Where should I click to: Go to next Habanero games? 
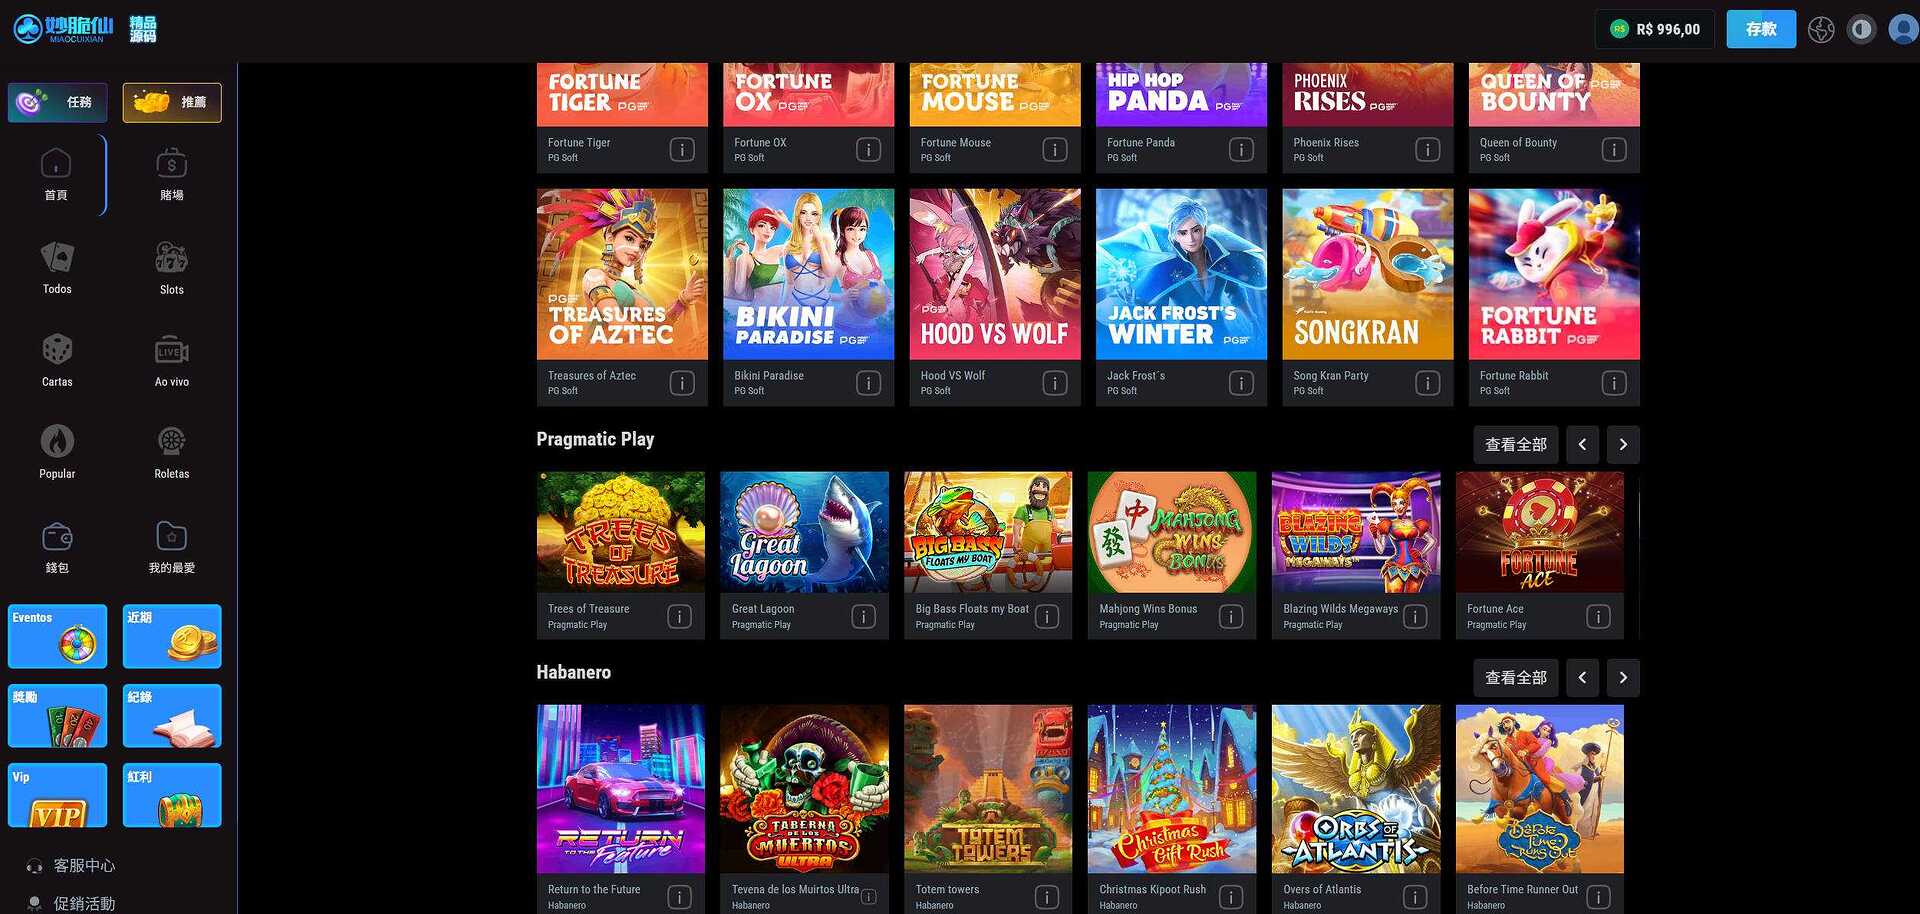(1623, 677)
